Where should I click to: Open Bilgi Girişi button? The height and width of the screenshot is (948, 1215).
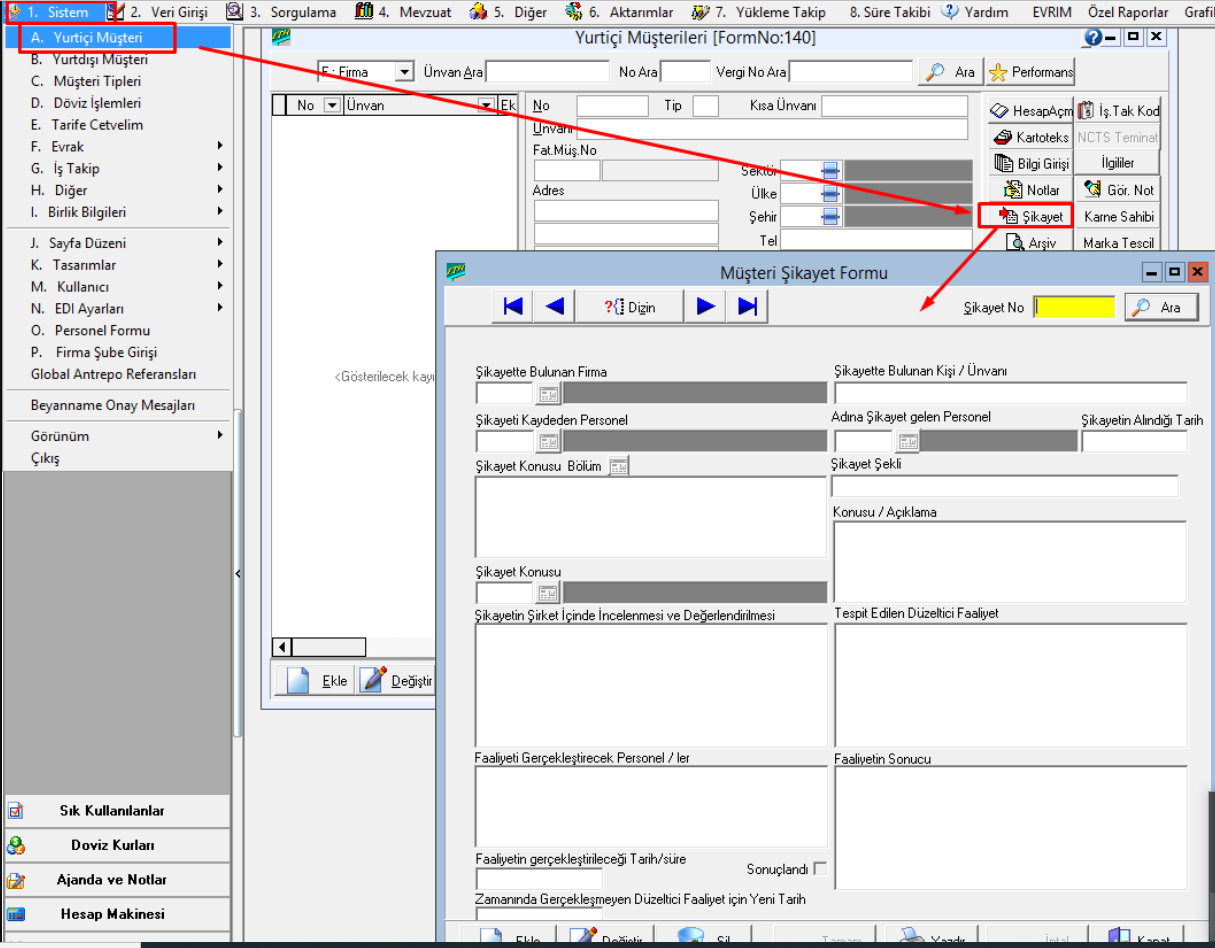point(1030,163)
